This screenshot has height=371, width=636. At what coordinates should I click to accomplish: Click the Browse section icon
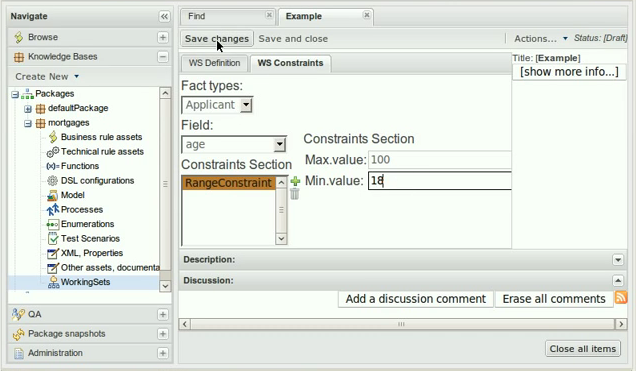pyautogui.click(x=19, y=37)
